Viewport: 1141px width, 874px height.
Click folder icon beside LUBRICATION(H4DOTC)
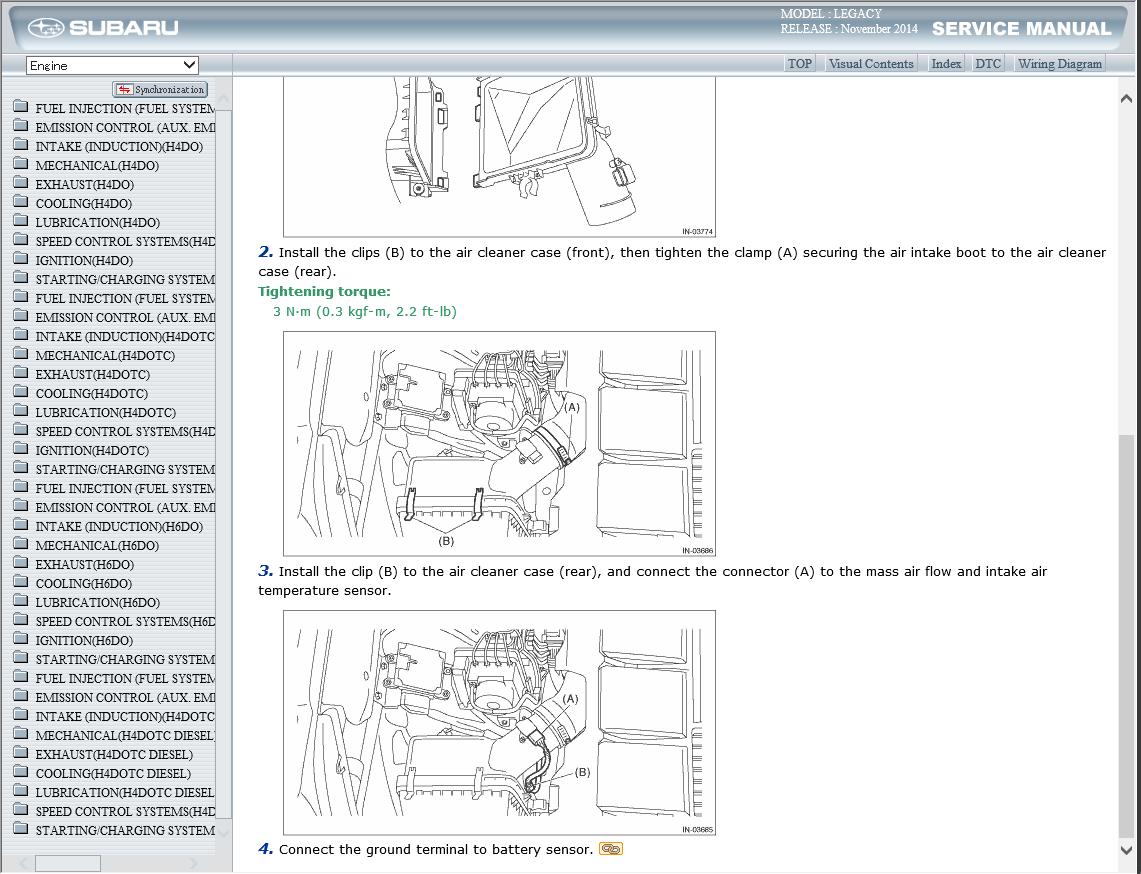coord(20,410)
